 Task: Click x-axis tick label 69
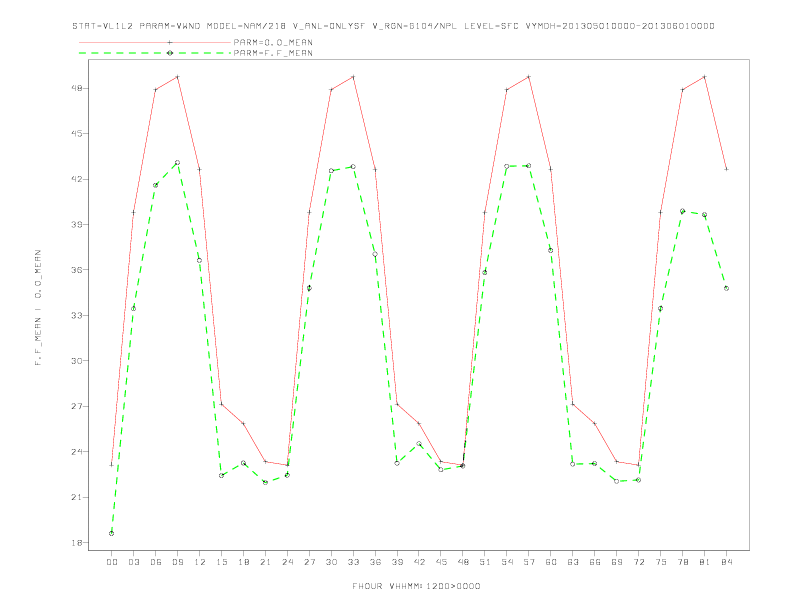[617, 562]
